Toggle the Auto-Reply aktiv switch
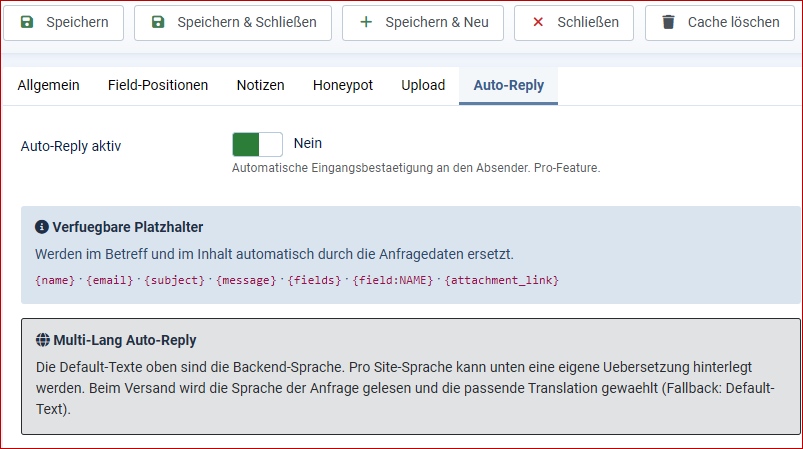 coord(257,144)
